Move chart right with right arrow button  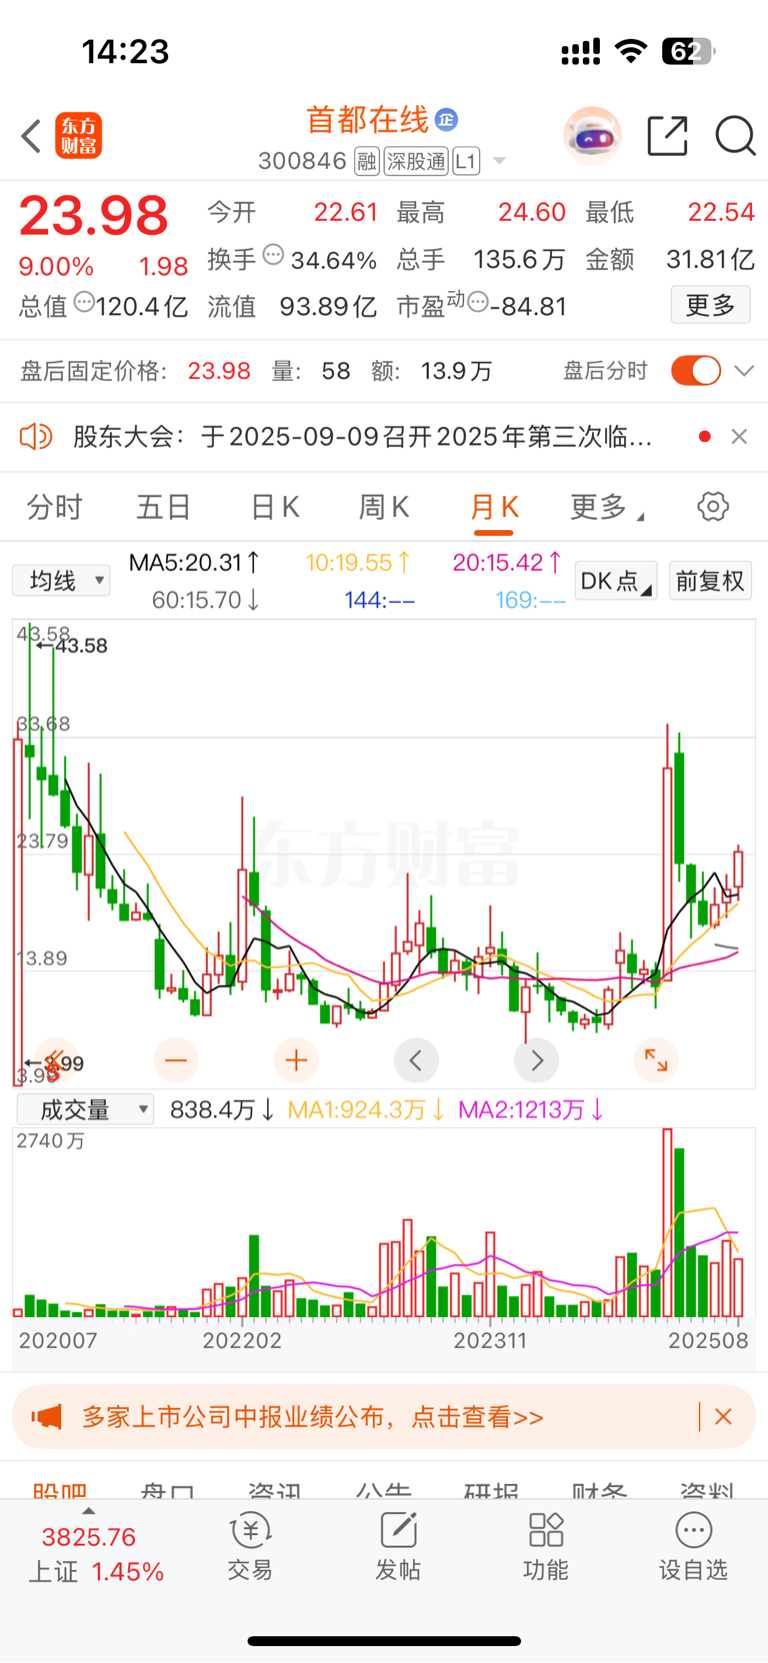pyautogui.click(x=537, y=1060)
